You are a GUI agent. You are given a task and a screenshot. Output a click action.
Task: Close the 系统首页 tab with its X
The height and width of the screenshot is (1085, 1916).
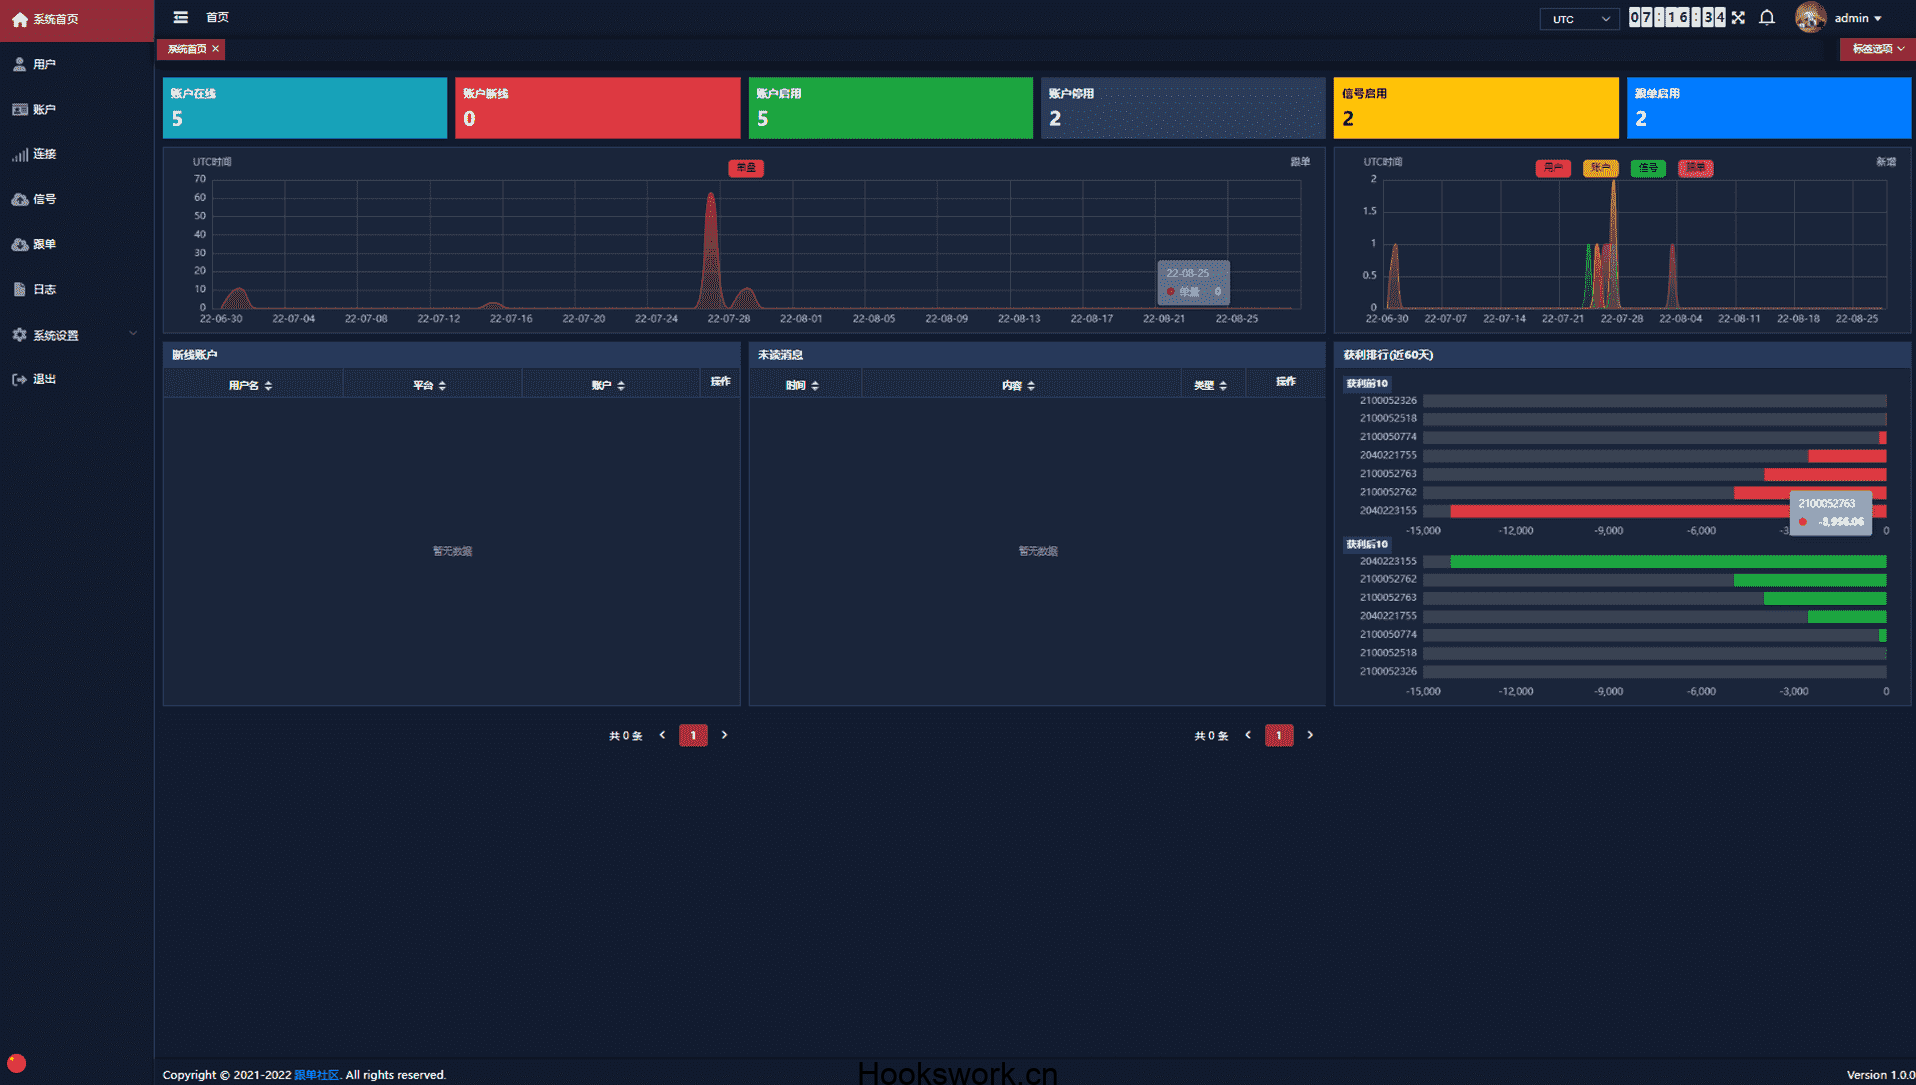pos(215,48)
